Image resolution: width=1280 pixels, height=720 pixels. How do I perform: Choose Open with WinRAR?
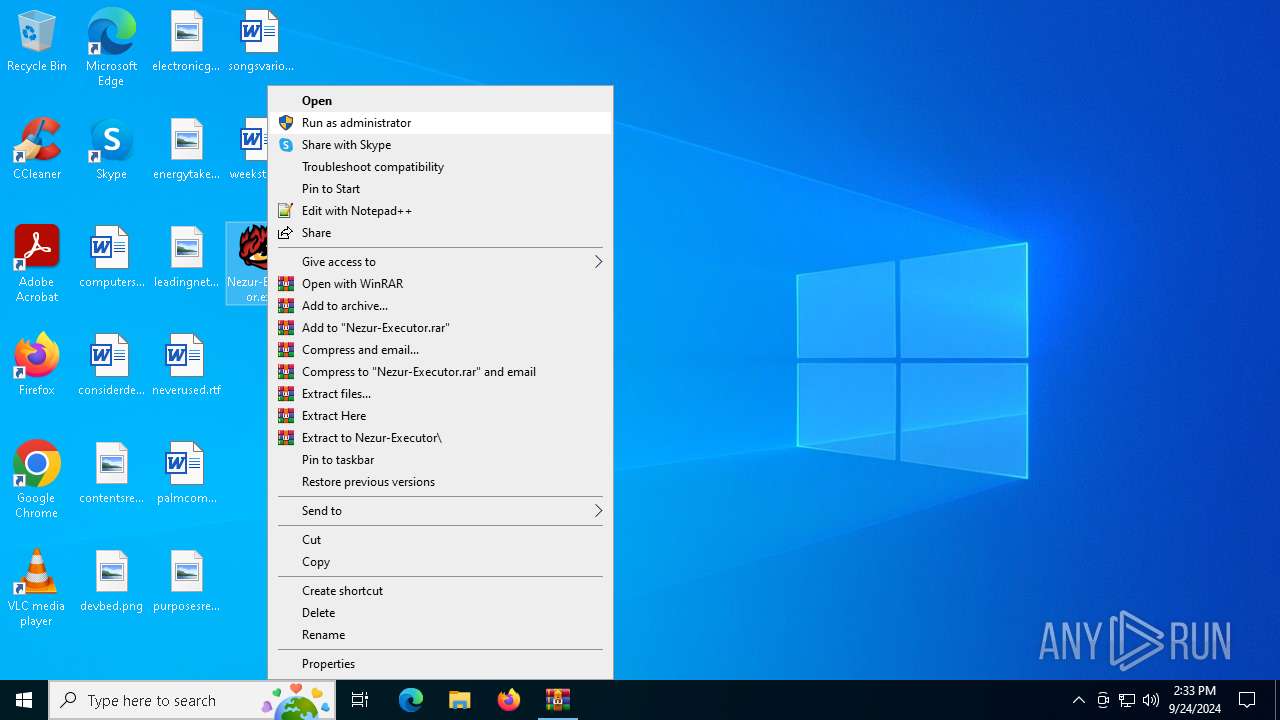pos(440,284)
